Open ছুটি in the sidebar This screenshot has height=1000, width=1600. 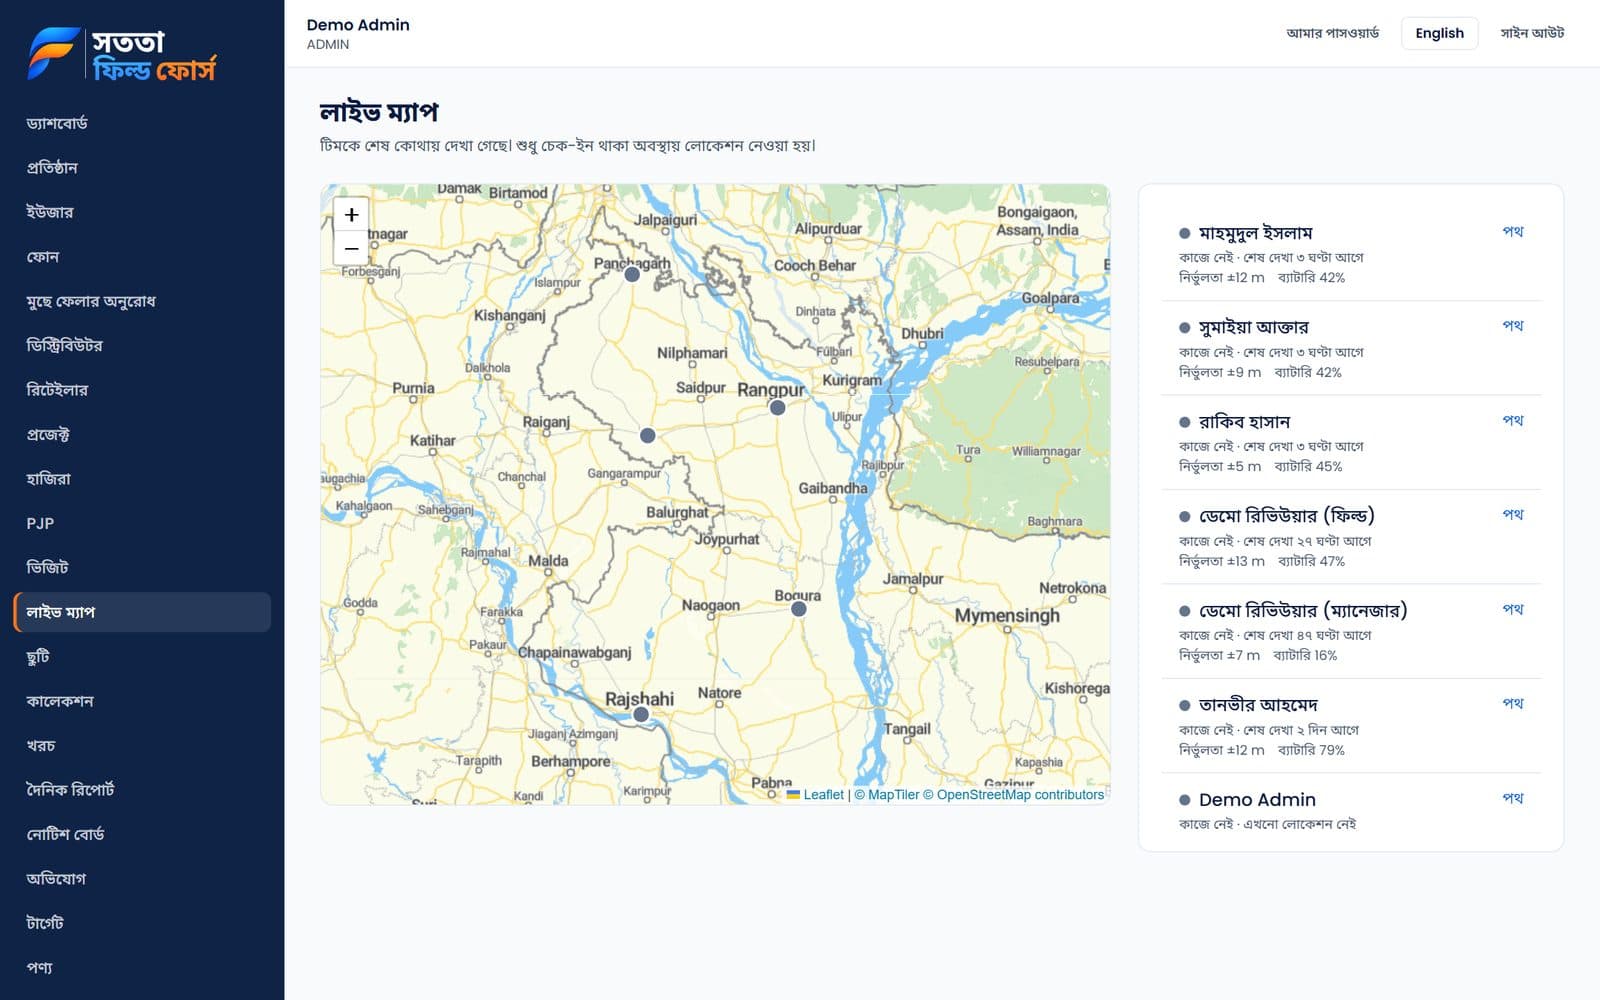click(x=142, y=656)
